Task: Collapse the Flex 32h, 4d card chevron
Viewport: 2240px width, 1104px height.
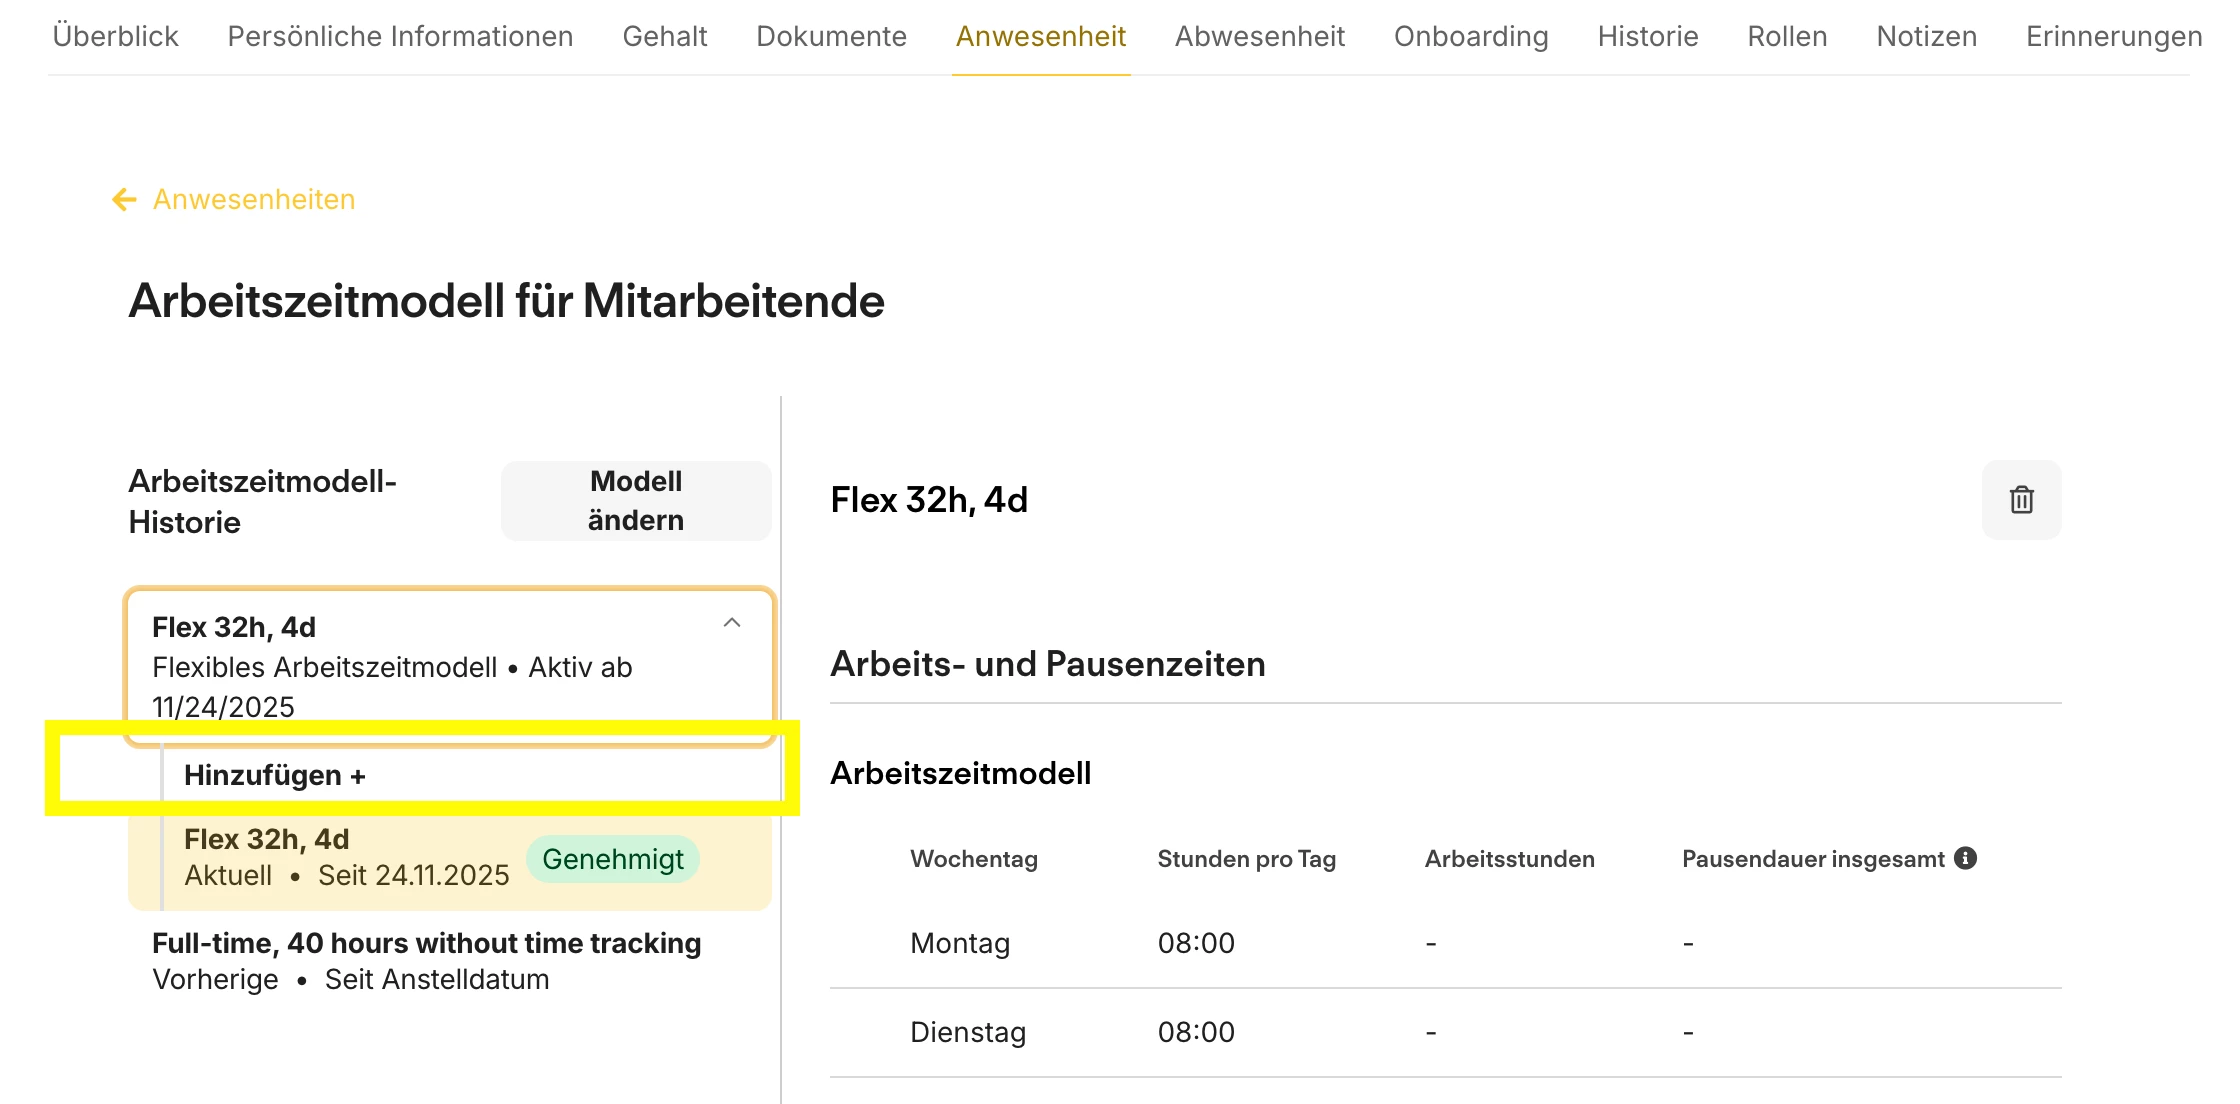Action: click(732, 623)
